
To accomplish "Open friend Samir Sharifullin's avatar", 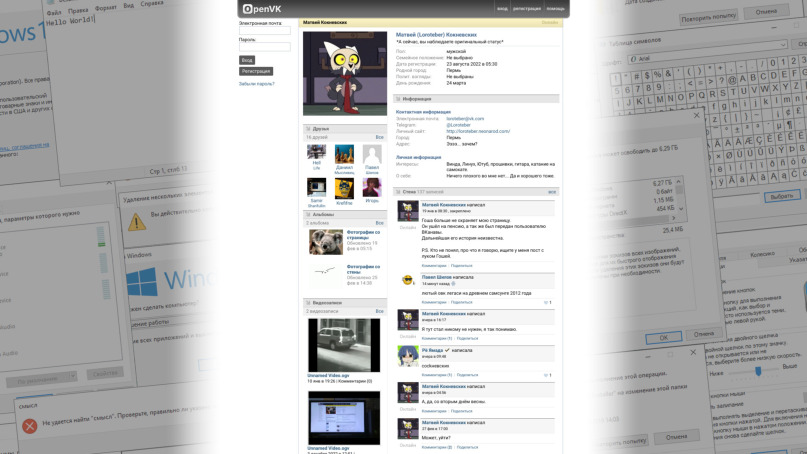I will (x=317, y=188).
